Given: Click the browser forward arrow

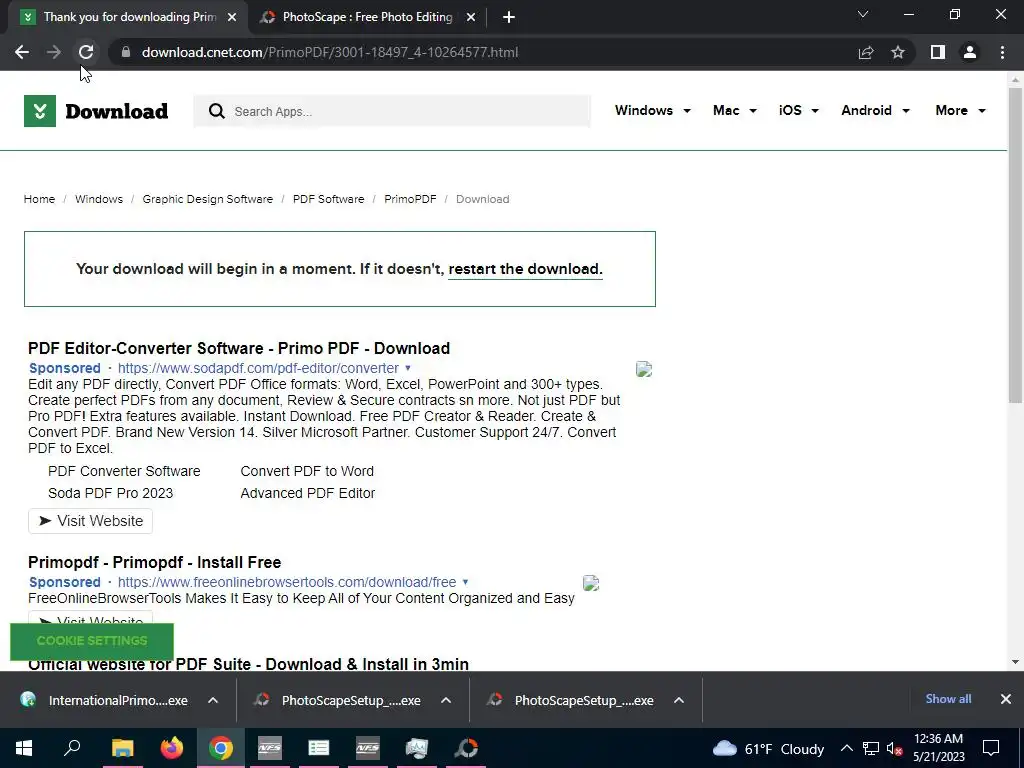Looking at the screenshot, I should pos(54,52).
